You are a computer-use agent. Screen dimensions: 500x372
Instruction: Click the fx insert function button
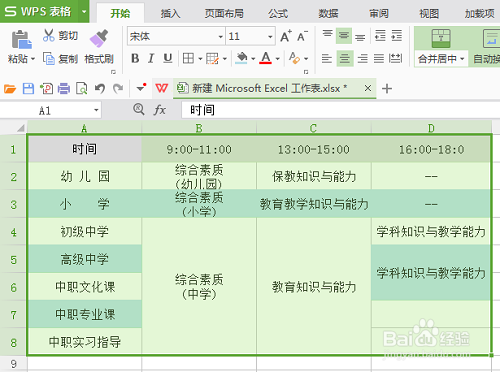(159, 110)
